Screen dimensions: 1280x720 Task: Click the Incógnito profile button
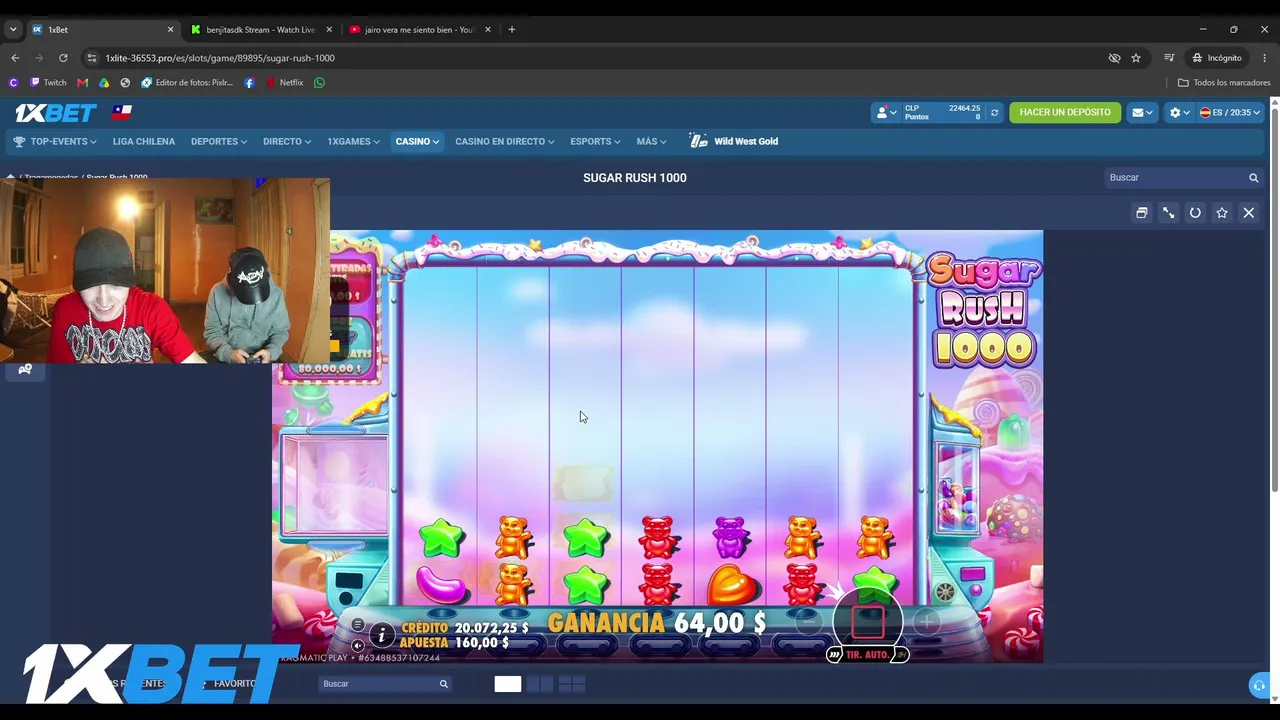click(x=1217, y=58)
